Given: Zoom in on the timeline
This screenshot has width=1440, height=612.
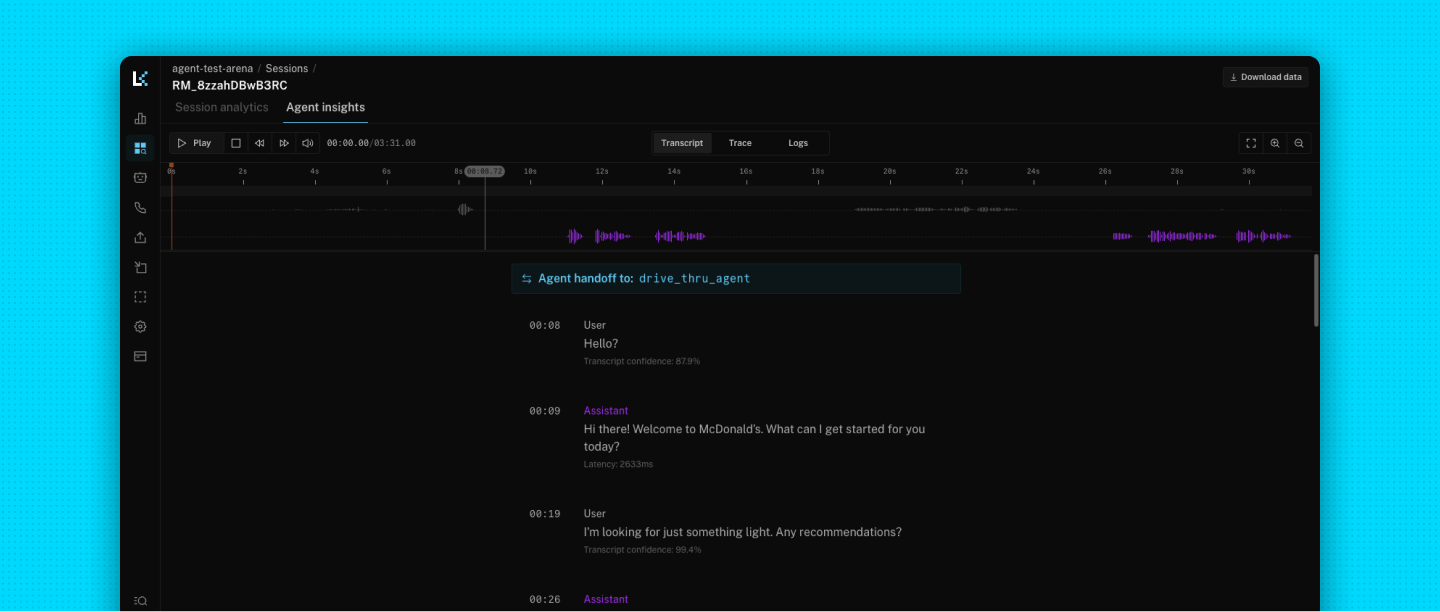Looking at the screenshot, I should (x=1275, y=143).
